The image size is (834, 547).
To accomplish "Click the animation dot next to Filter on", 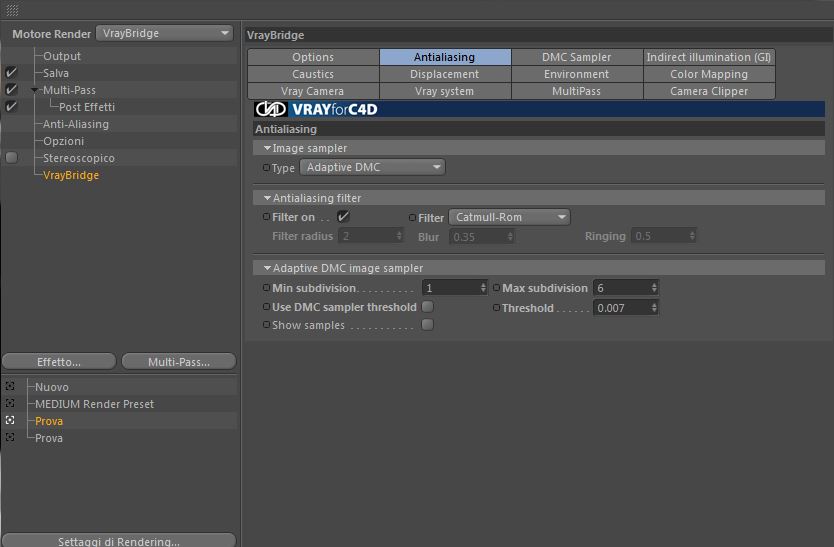I will coord(266,217).
